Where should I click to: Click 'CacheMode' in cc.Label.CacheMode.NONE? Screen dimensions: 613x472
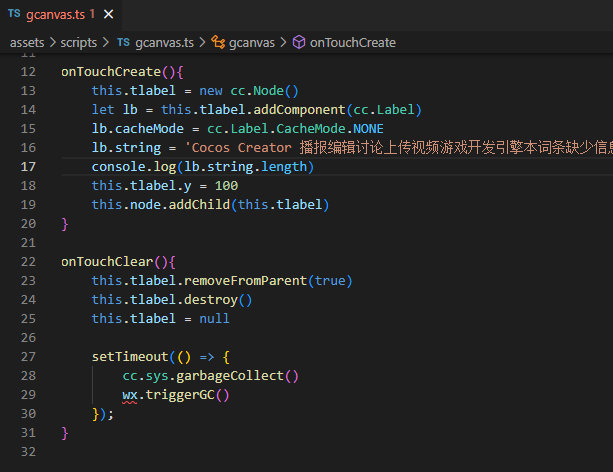click(311, 129)
